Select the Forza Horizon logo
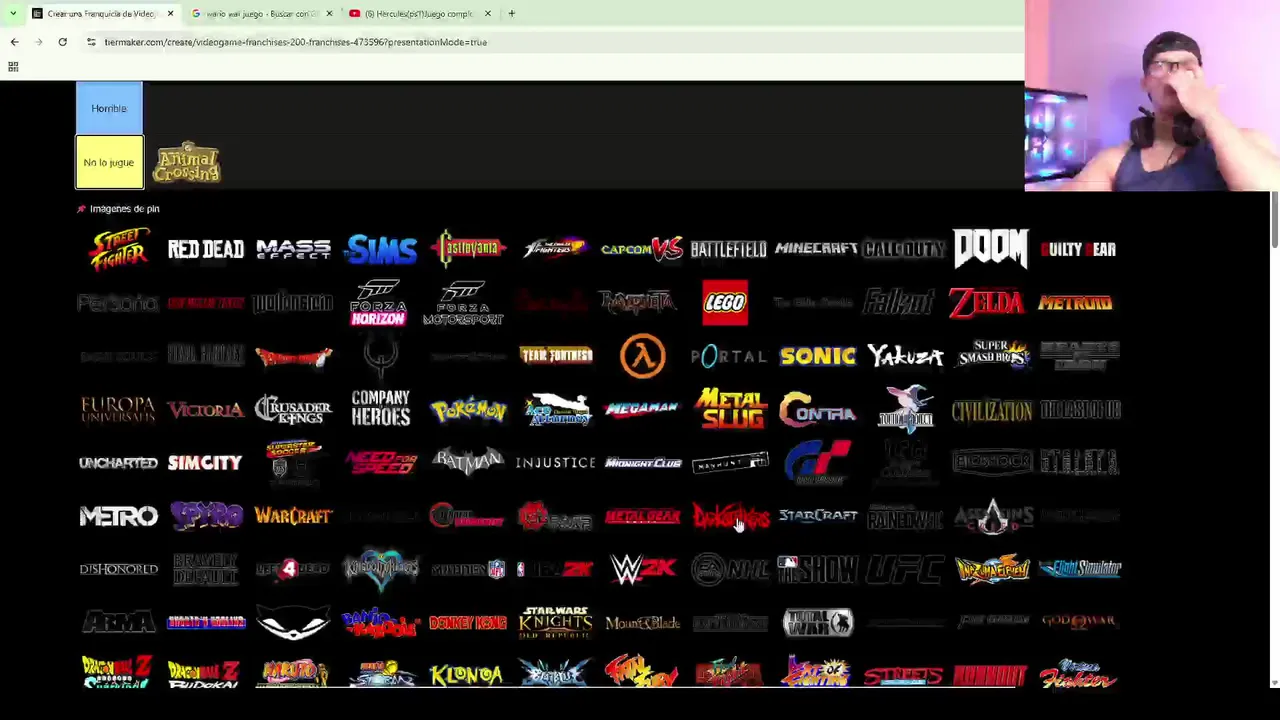 (x=378, y=303)
